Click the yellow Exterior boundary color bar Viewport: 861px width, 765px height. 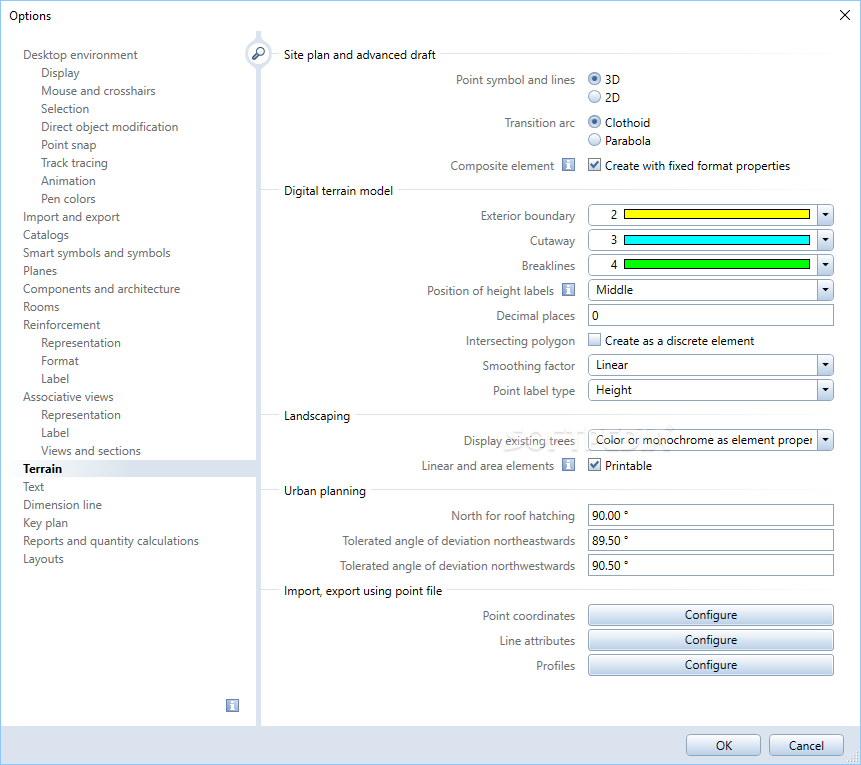pos(717,215)
